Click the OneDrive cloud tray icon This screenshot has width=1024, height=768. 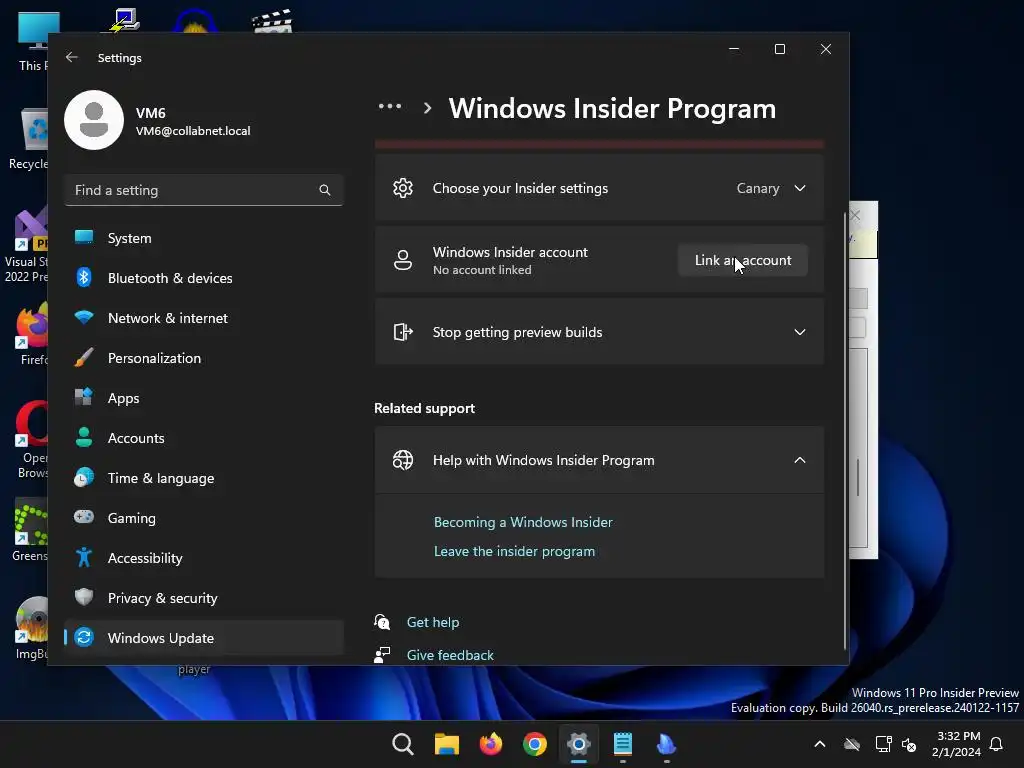(x=852, y=744)
